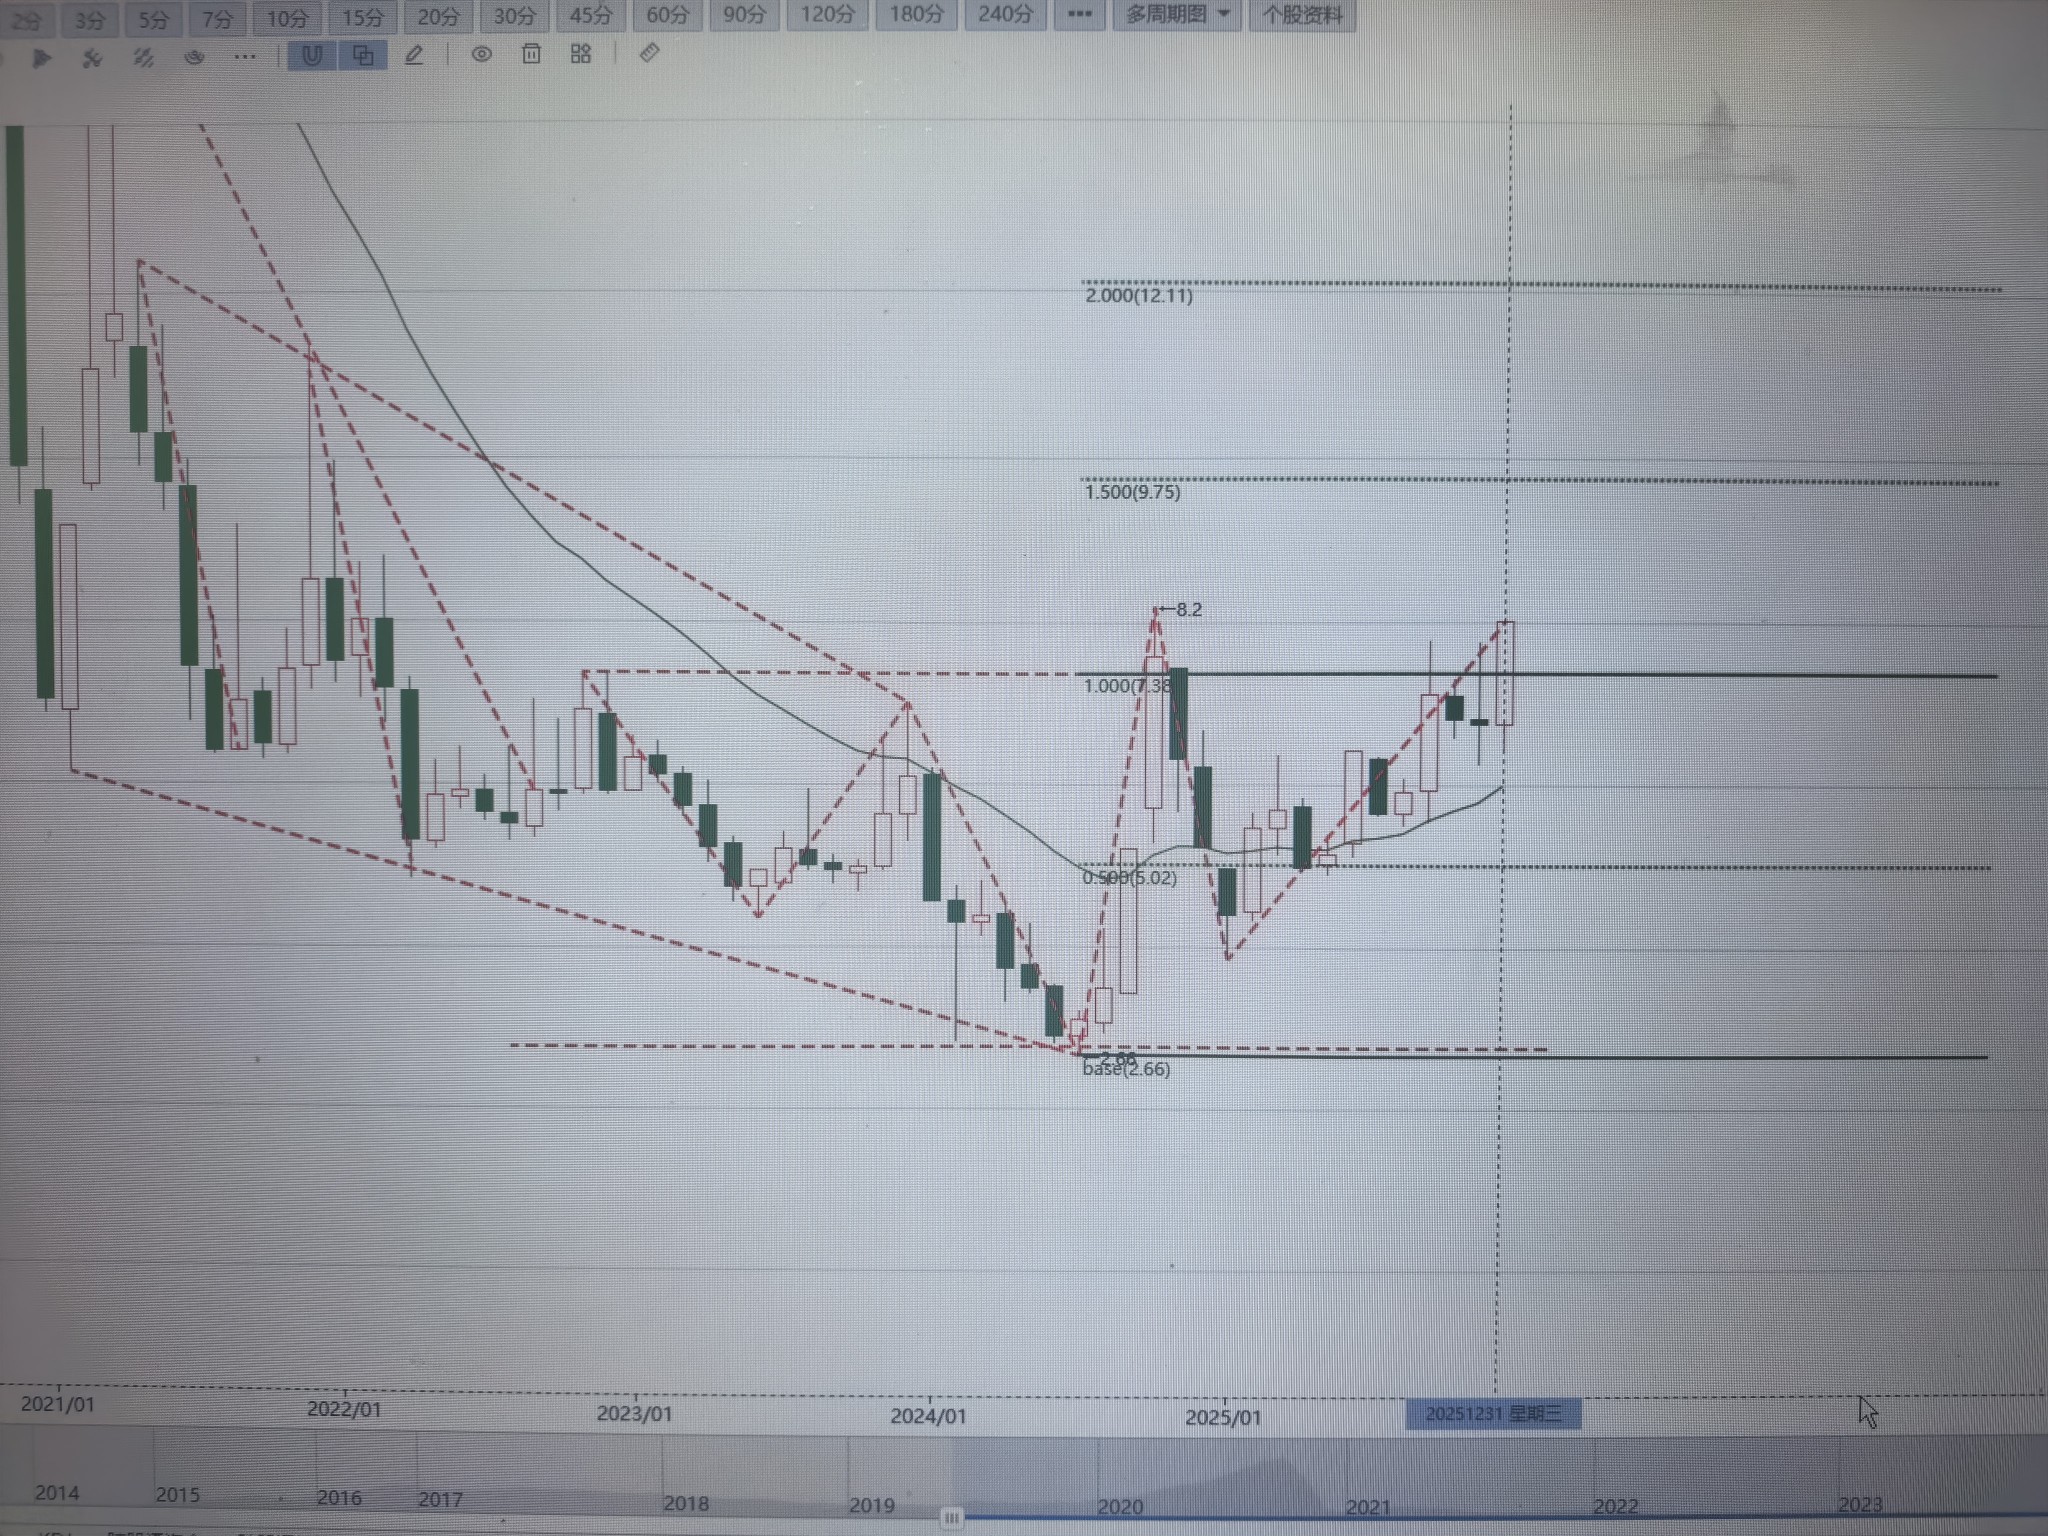Screen dimensions: 2048x1536
Task: Click the trash delete drawings icon
Action: click(531, 54)
